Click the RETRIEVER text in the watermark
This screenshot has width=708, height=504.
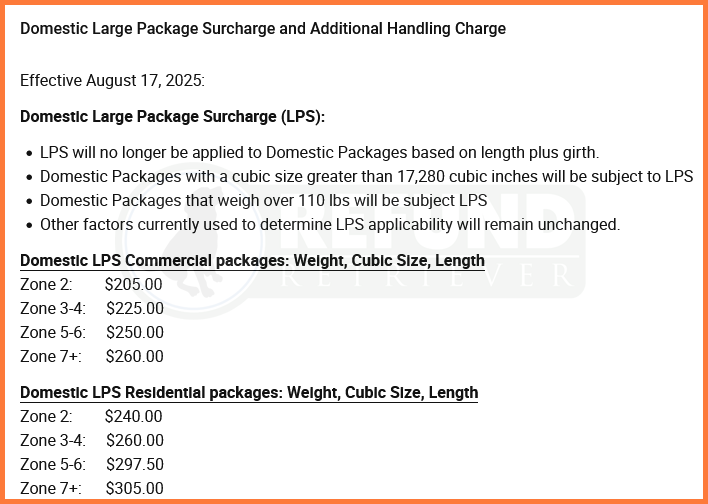[428, 275]
